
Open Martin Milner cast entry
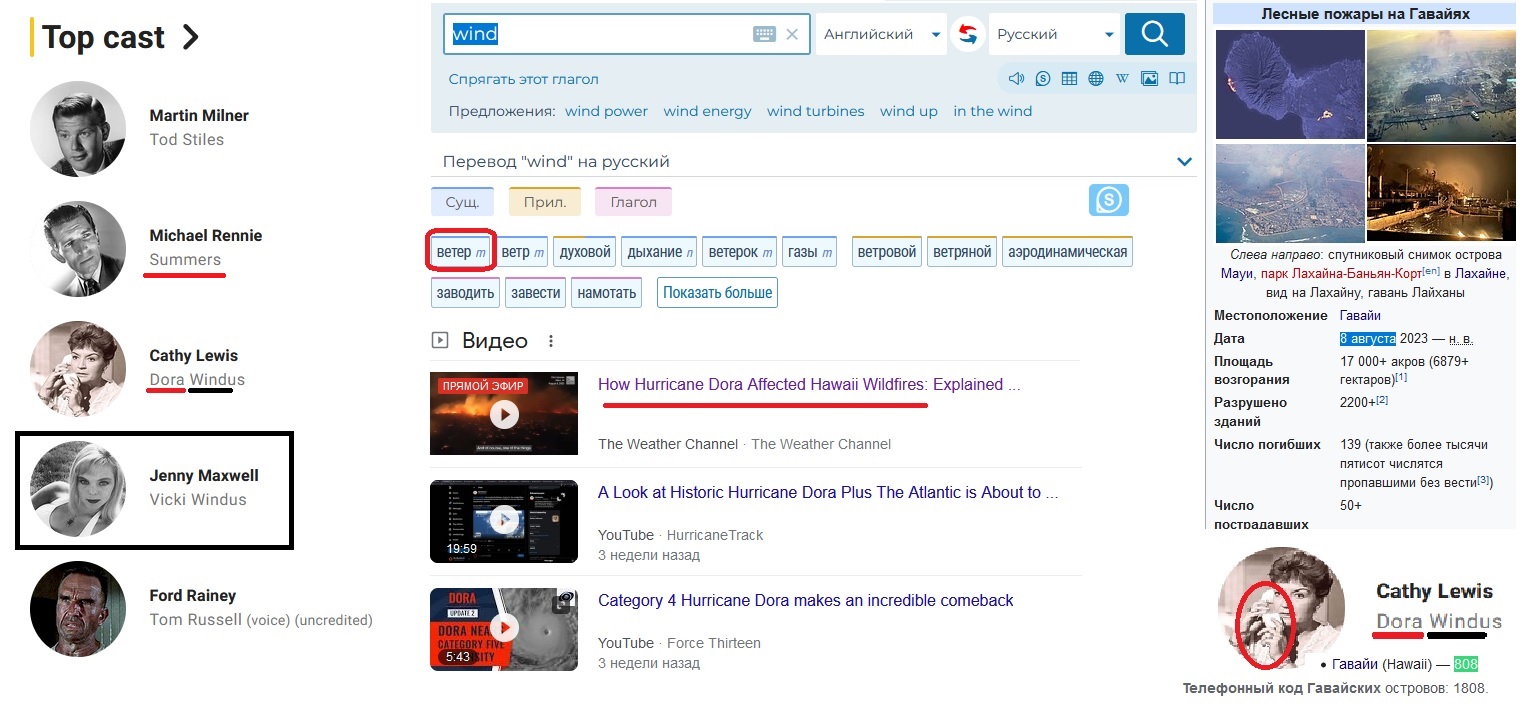pyautogui.click(x=199, y=115)
